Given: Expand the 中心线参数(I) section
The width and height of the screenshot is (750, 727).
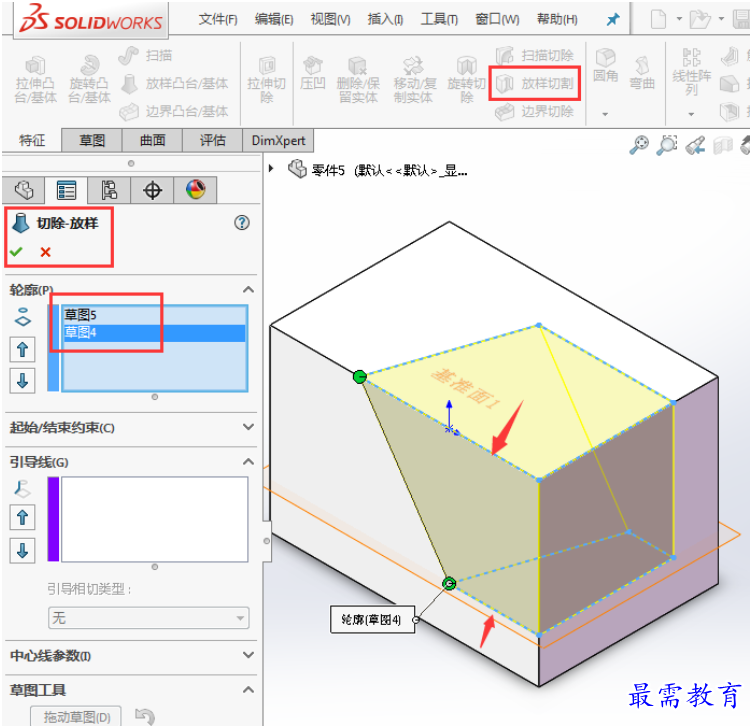Looking at the screenshot, I should [x=248, y=655].
